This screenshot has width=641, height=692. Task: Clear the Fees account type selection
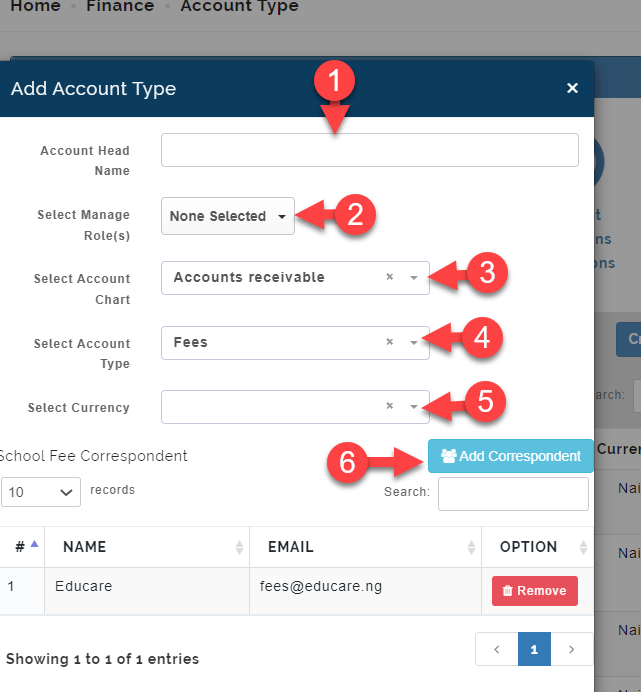pos(389,342)
